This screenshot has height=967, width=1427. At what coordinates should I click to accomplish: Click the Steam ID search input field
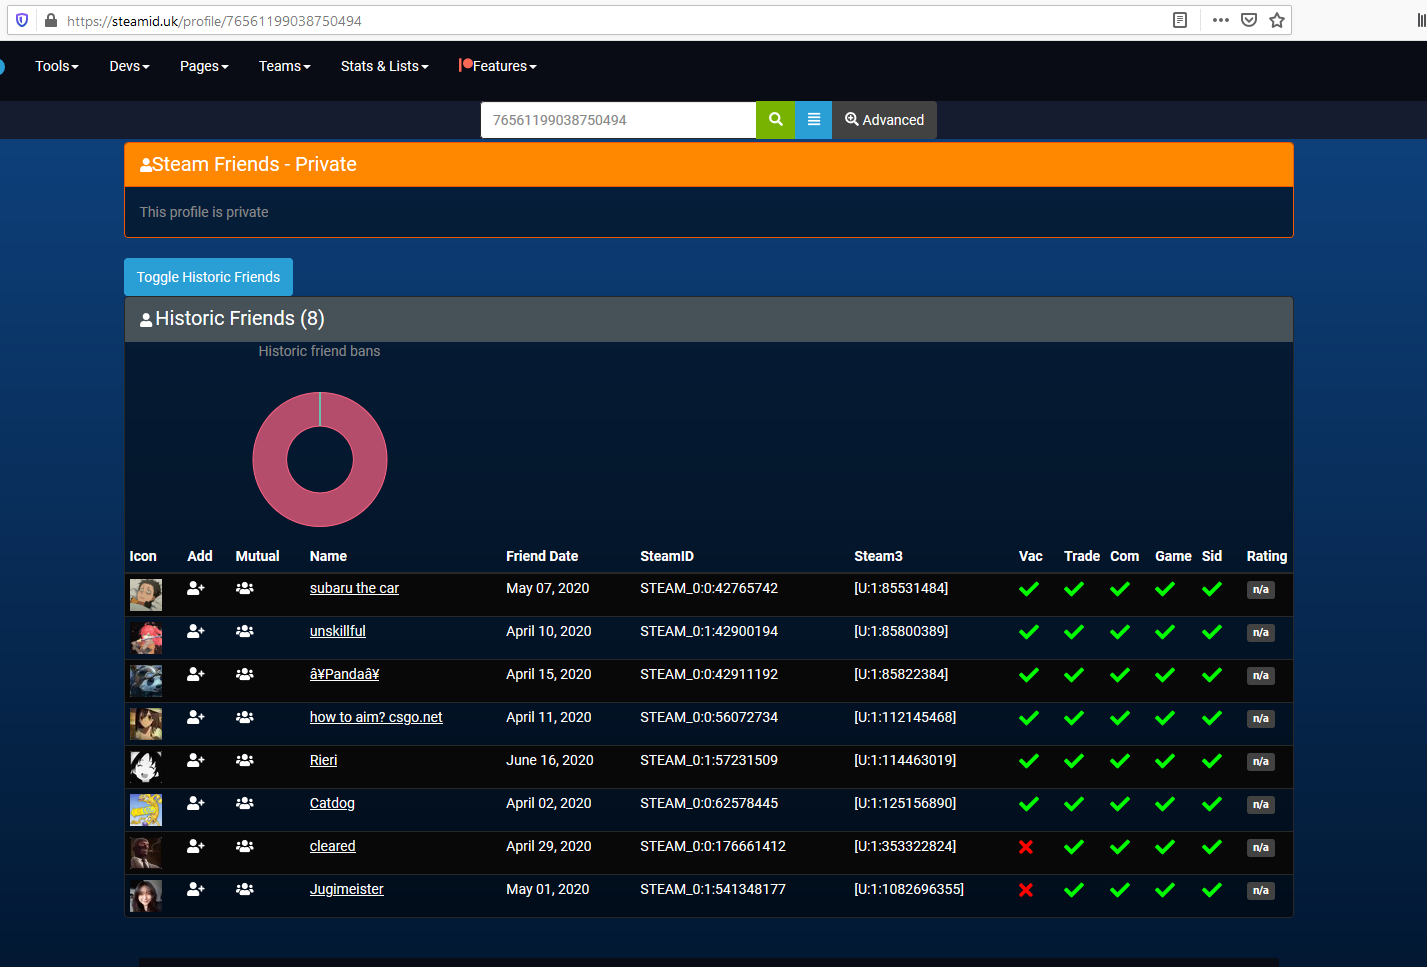pos(618,120)
